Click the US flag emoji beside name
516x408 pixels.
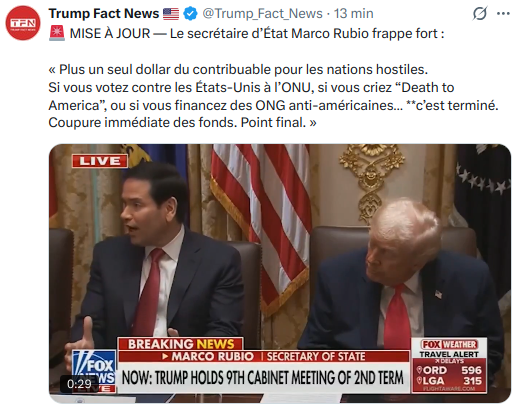tap(171, 14)
